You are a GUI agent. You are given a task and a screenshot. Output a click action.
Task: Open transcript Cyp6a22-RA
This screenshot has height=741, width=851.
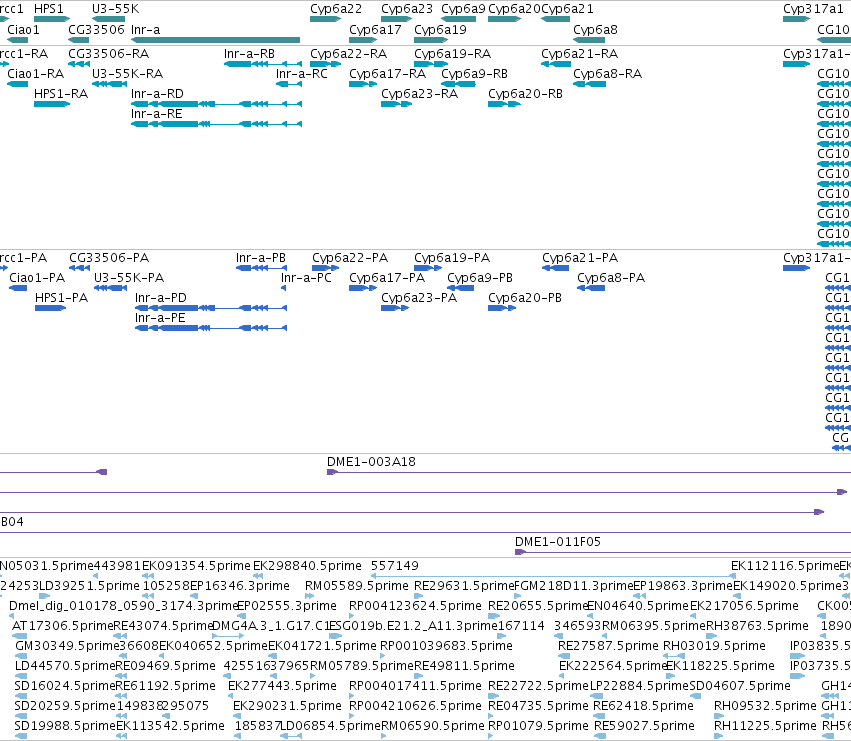326,64
